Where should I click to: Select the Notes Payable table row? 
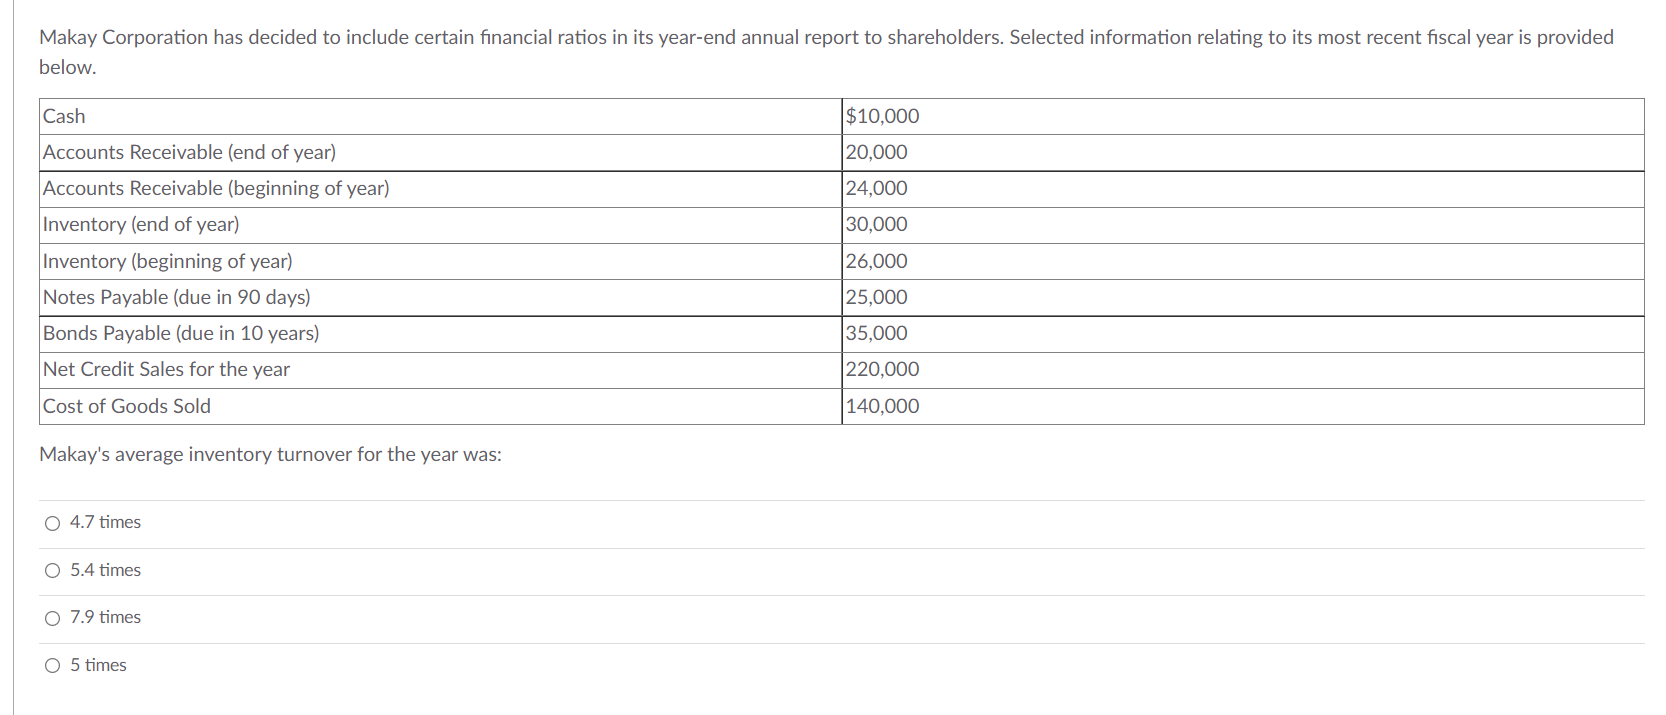(175, 297)
